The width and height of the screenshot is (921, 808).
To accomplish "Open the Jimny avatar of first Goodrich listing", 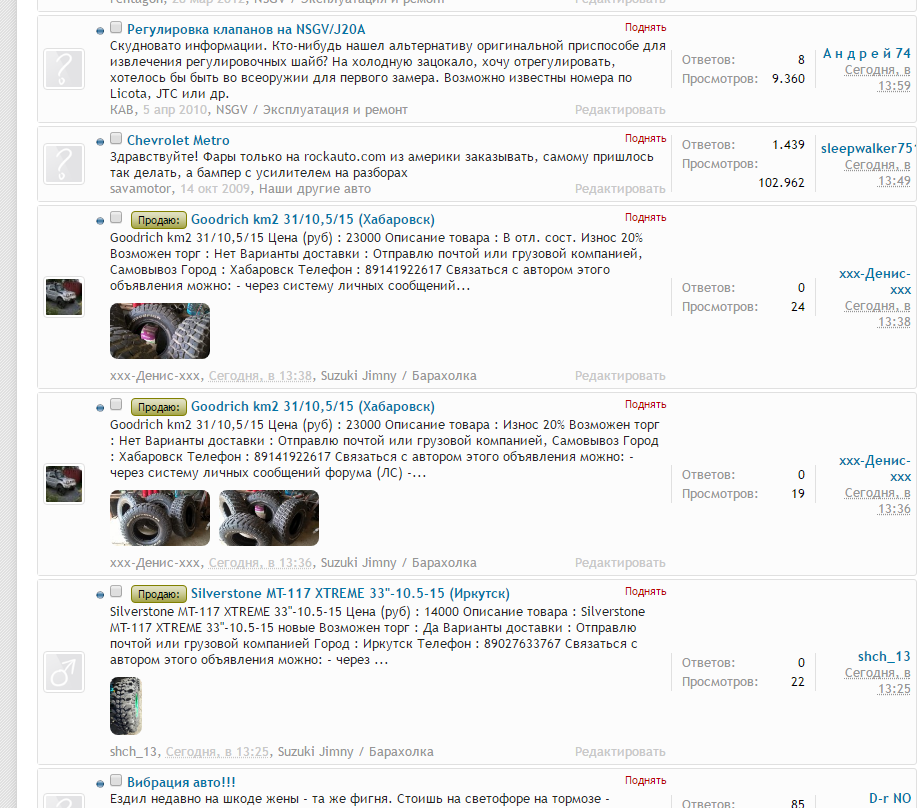I will coord(64,297).
